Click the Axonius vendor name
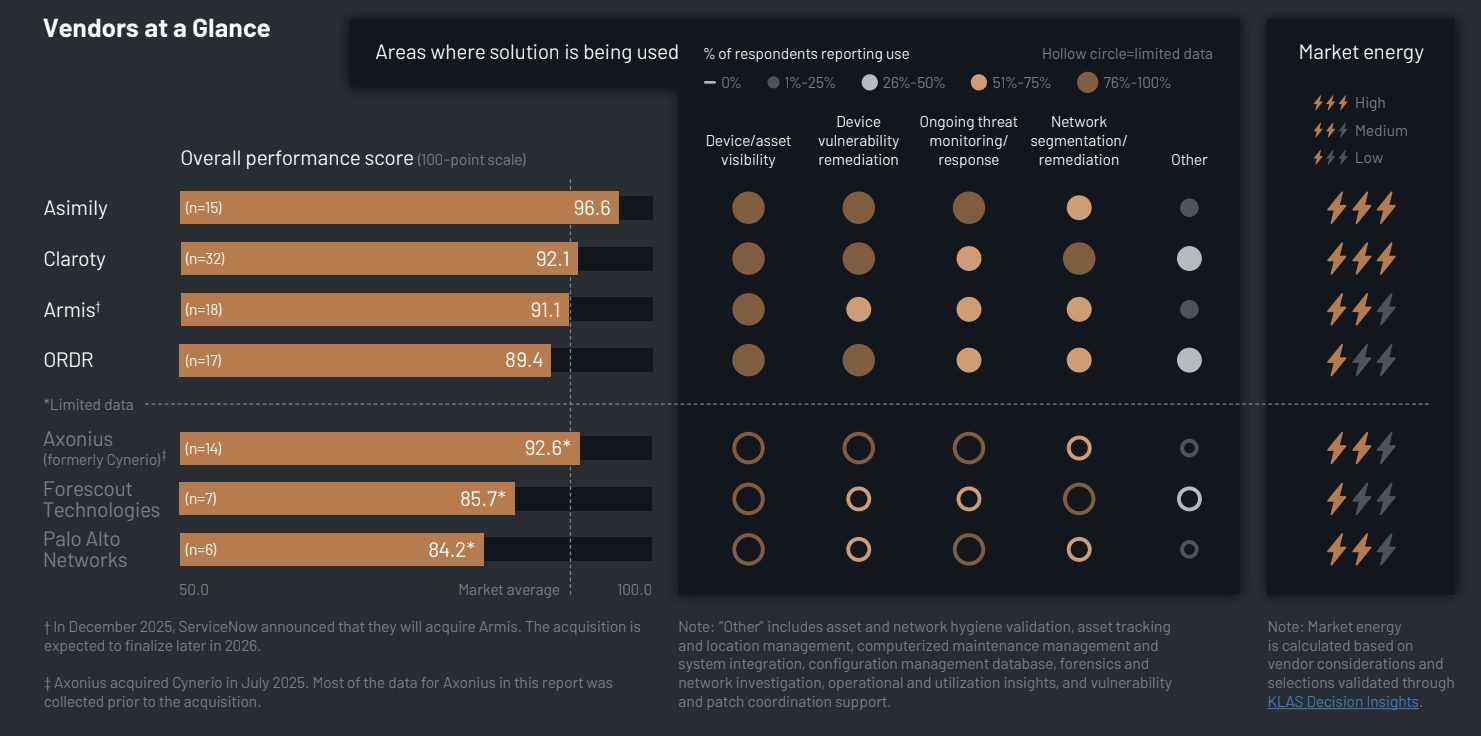Image resolution: width=1481 pixels, height=736 pixels. 78,439
